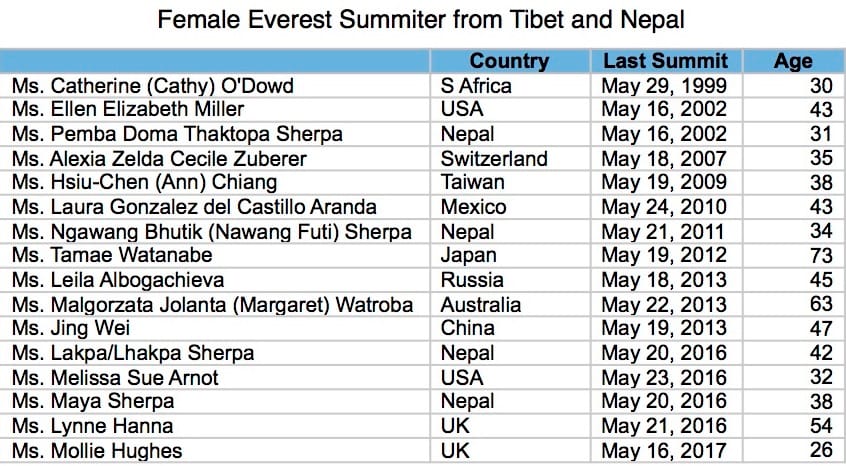The height and width of the screenshot is (466, 846).
Task: Click the May 21, 2016 summit date
Action: [664, 426]
